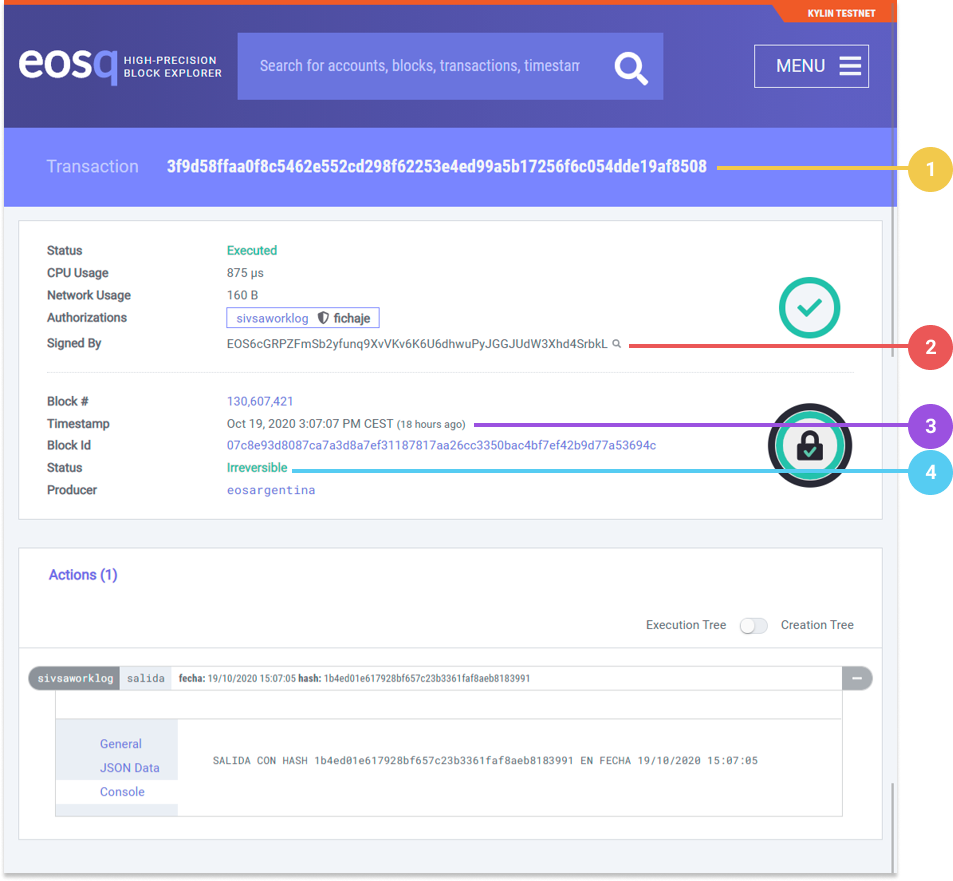
Task: Open the sivsaworklog fichaje authorization
Action: (303, 318)
